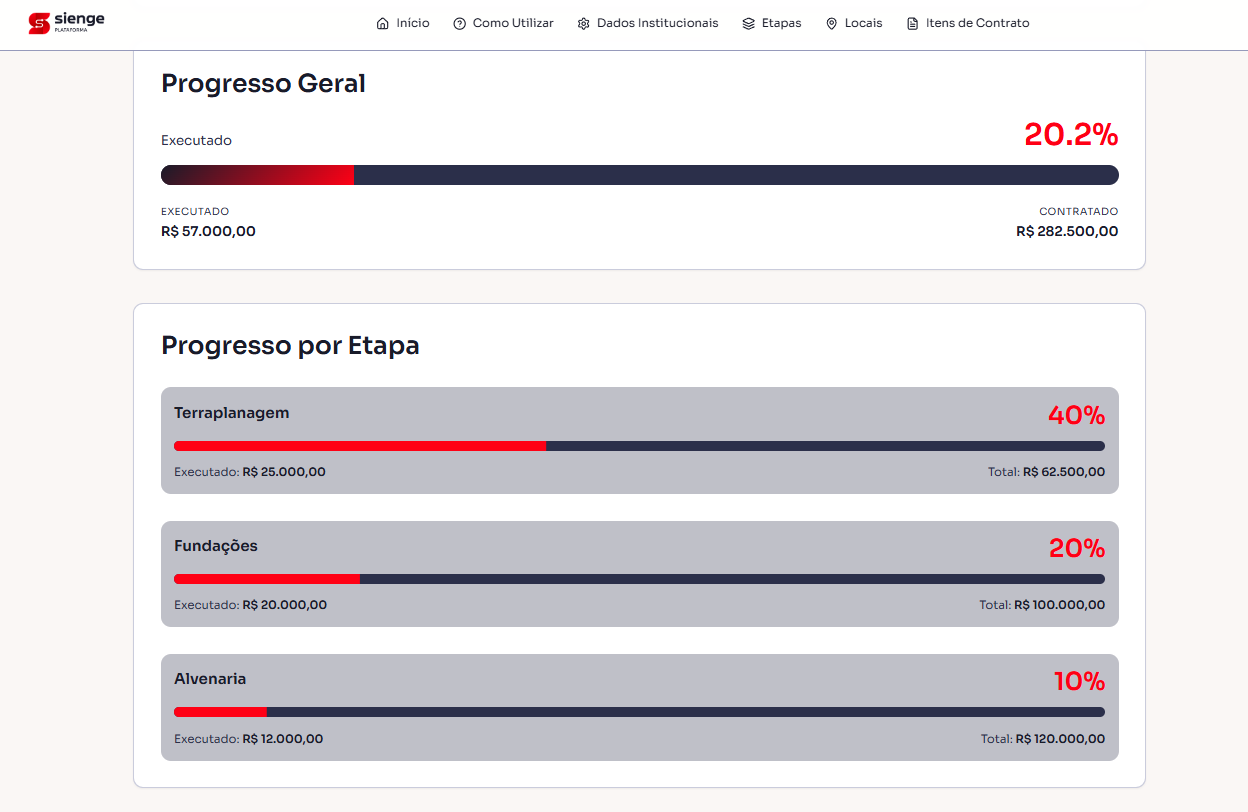Open the Como Utilizar text link
Viewport: 1248px width, 812px height.
pyautogui.click(x=513, y=23)
